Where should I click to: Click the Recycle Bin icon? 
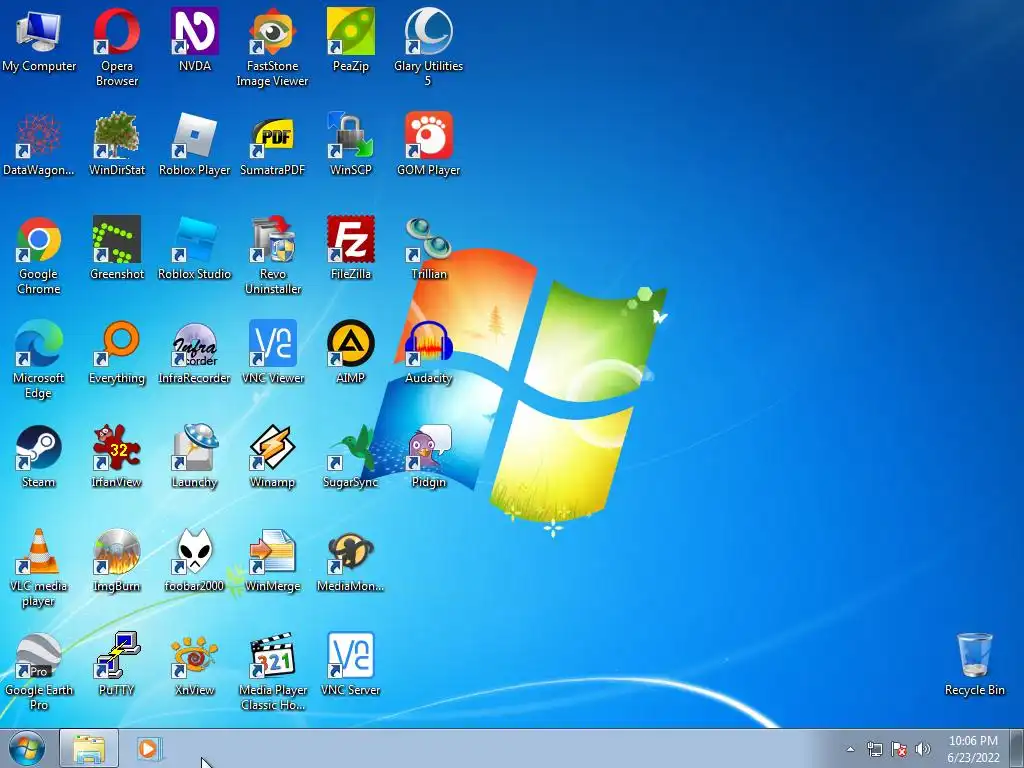point(974,655)
